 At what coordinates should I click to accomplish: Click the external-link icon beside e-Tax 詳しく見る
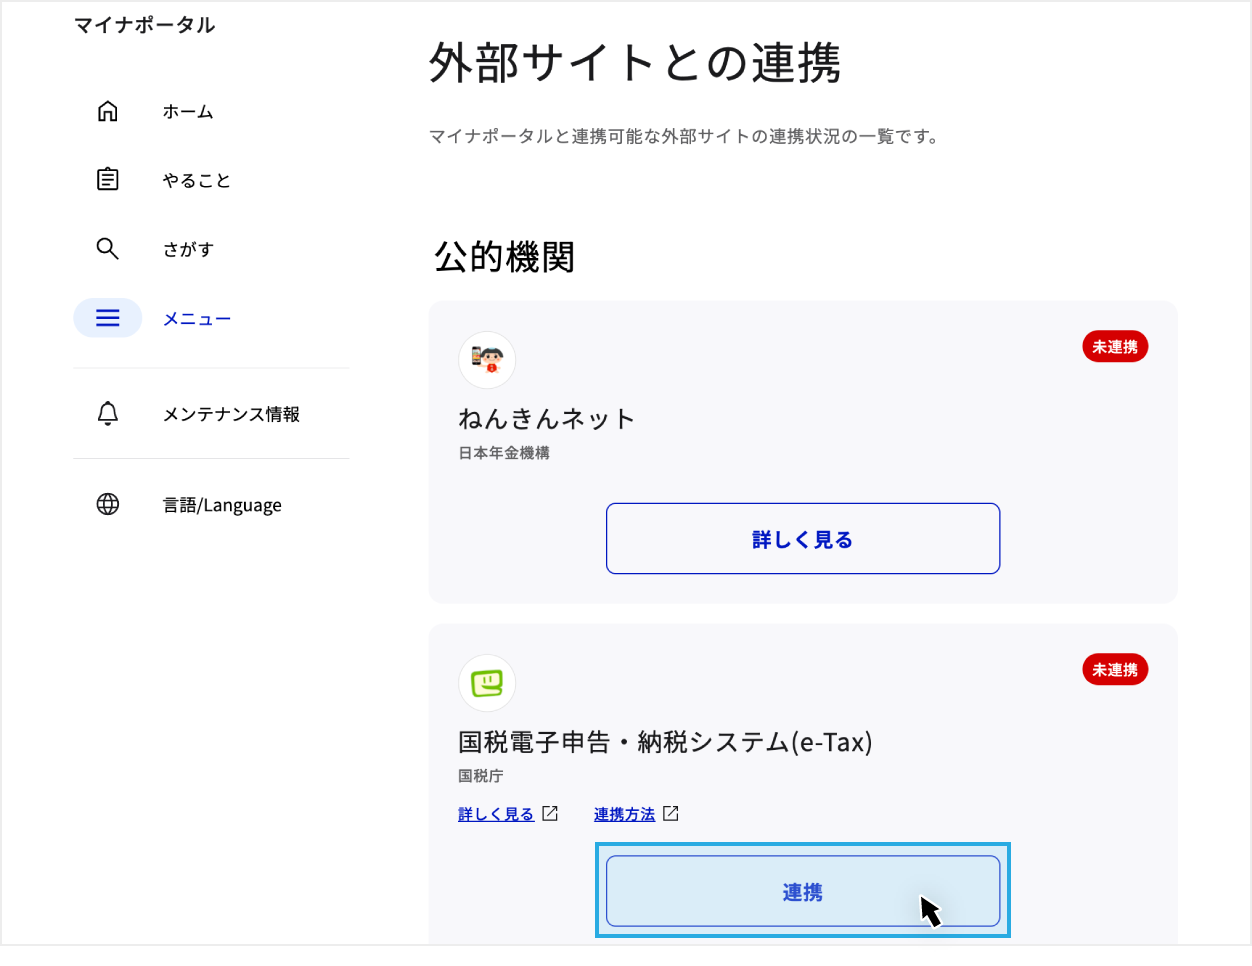click(x=550, y=814)
